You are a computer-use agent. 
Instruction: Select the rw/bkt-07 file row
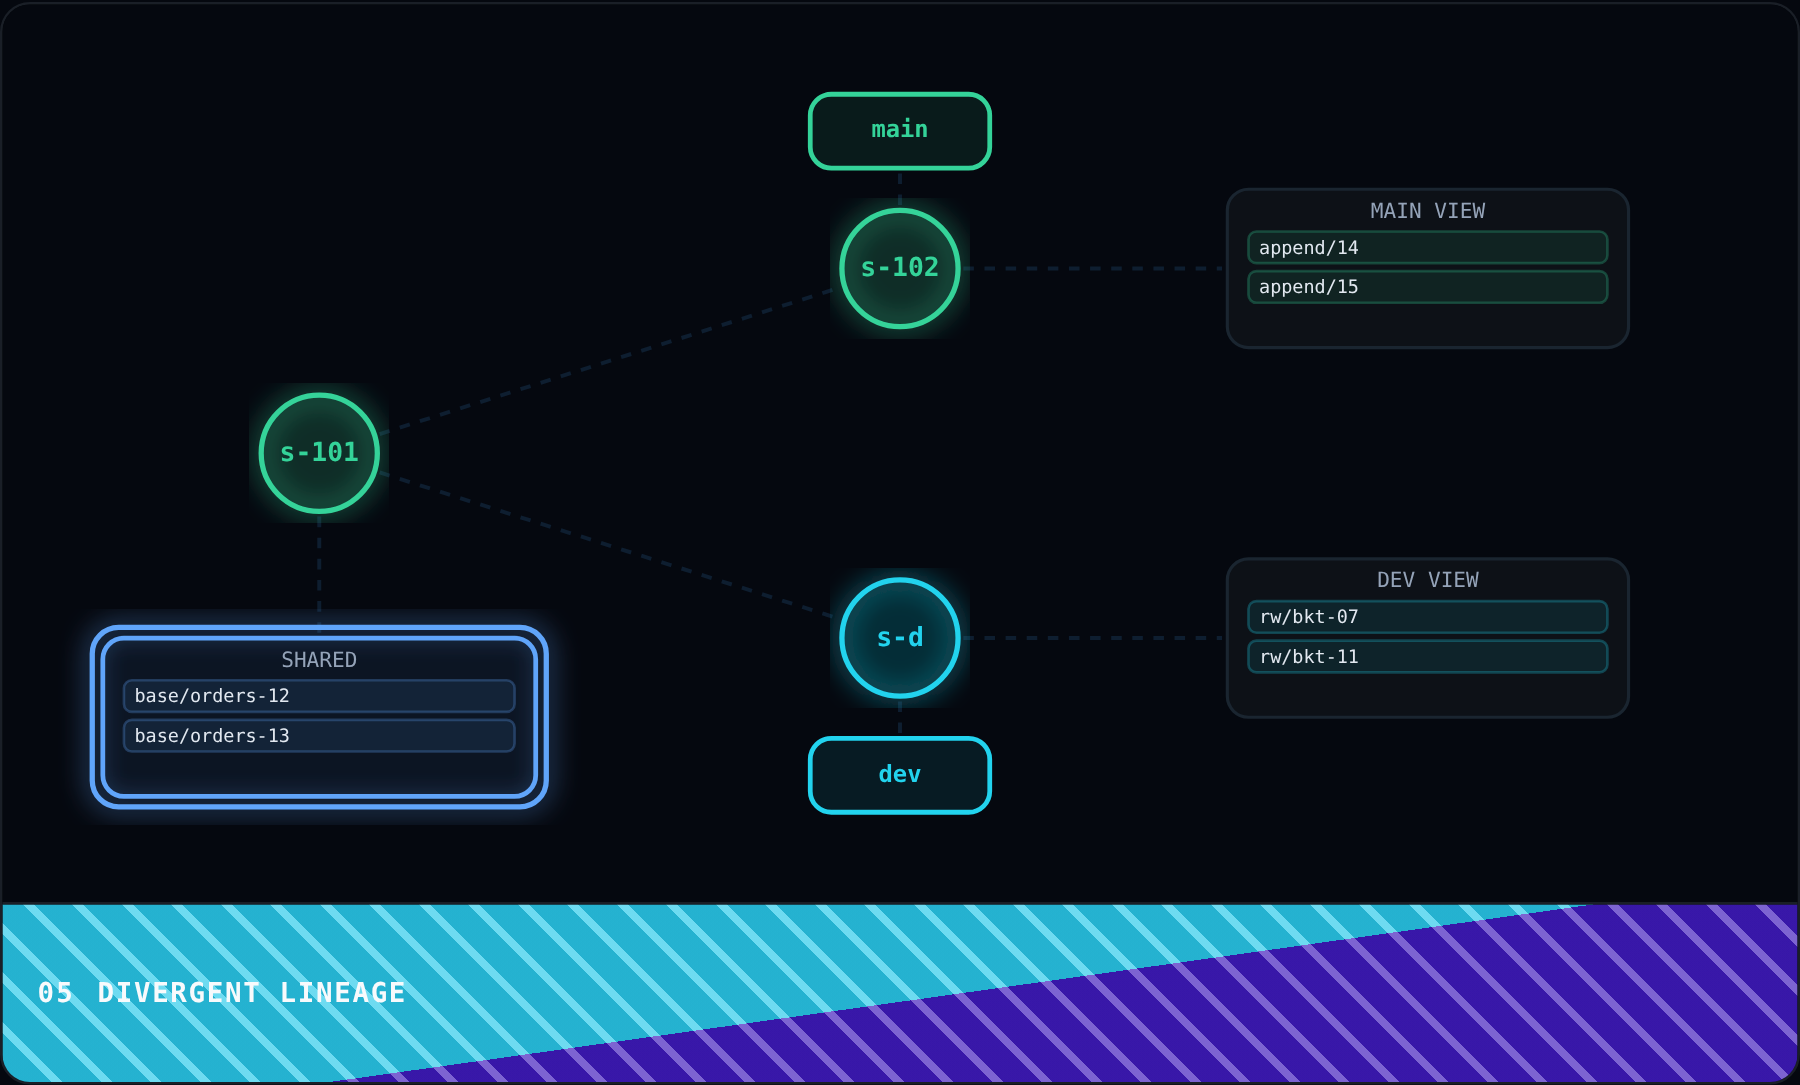coord(1428,617)
